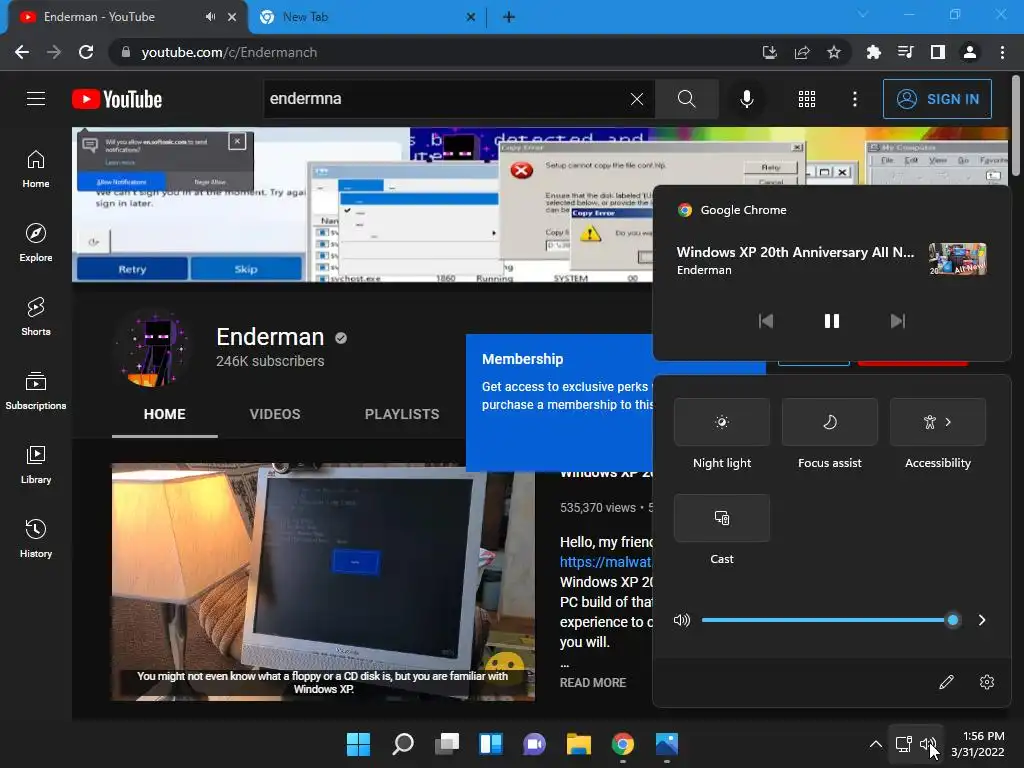Select the channel HOME tab
This screenshot has height=768, width=1024.
pyautogui.click(x=165, y=414)
